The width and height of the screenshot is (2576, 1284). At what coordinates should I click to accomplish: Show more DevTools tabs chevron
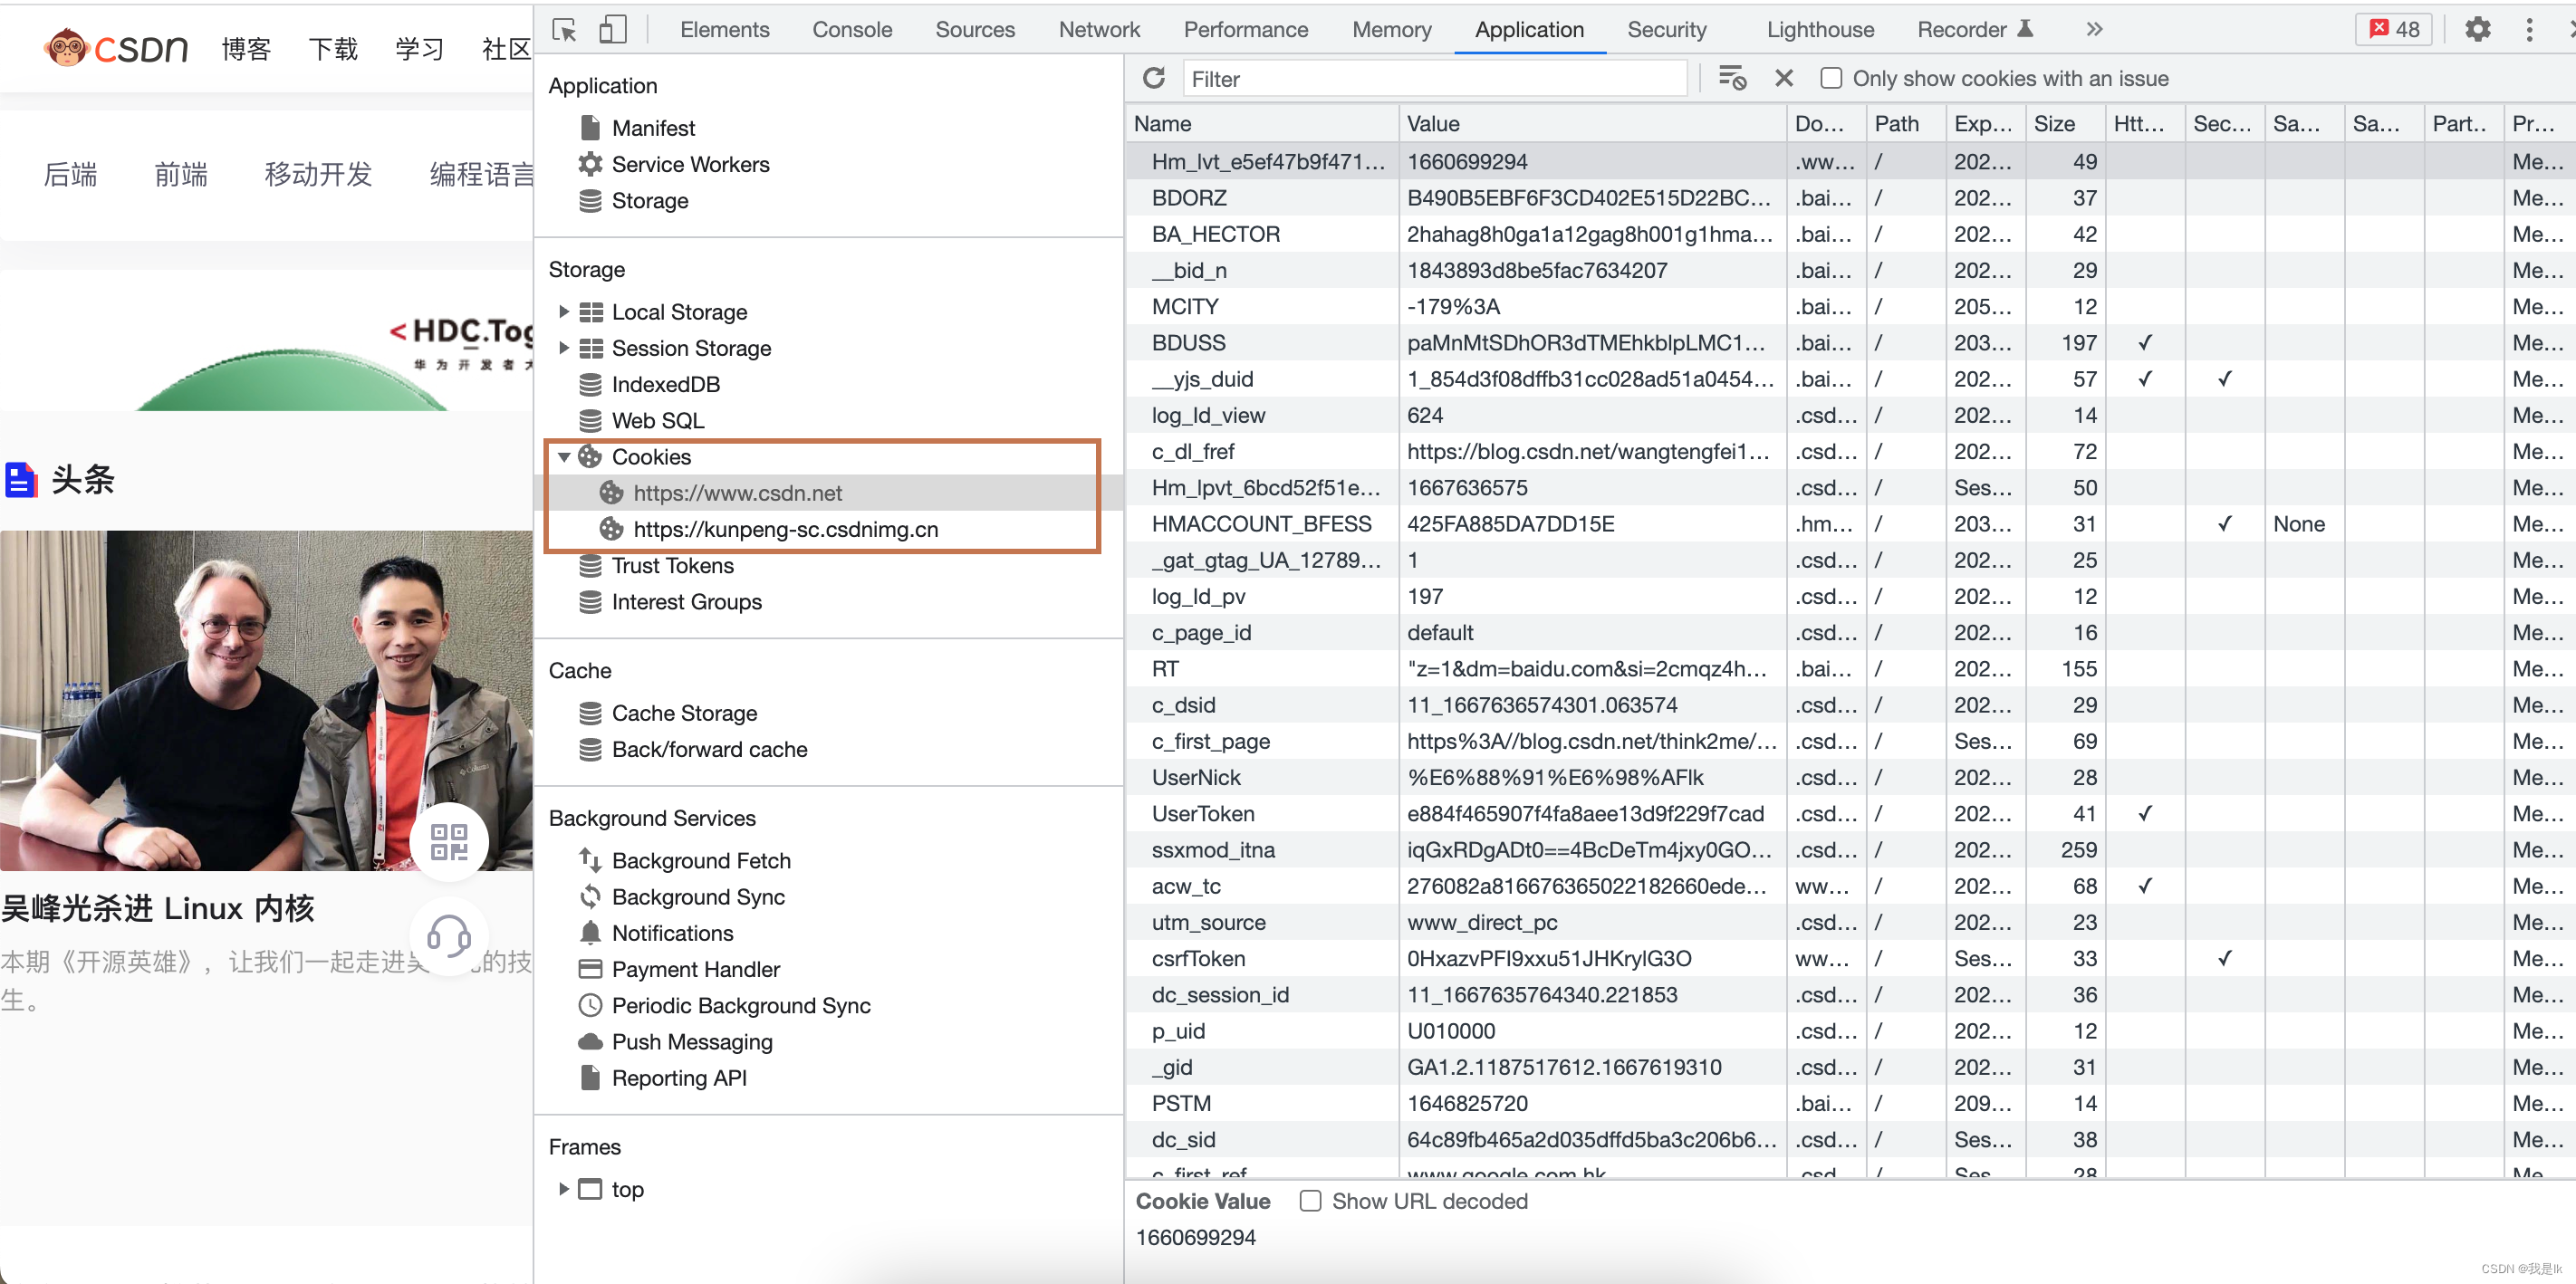click(x=2094, y=30)
